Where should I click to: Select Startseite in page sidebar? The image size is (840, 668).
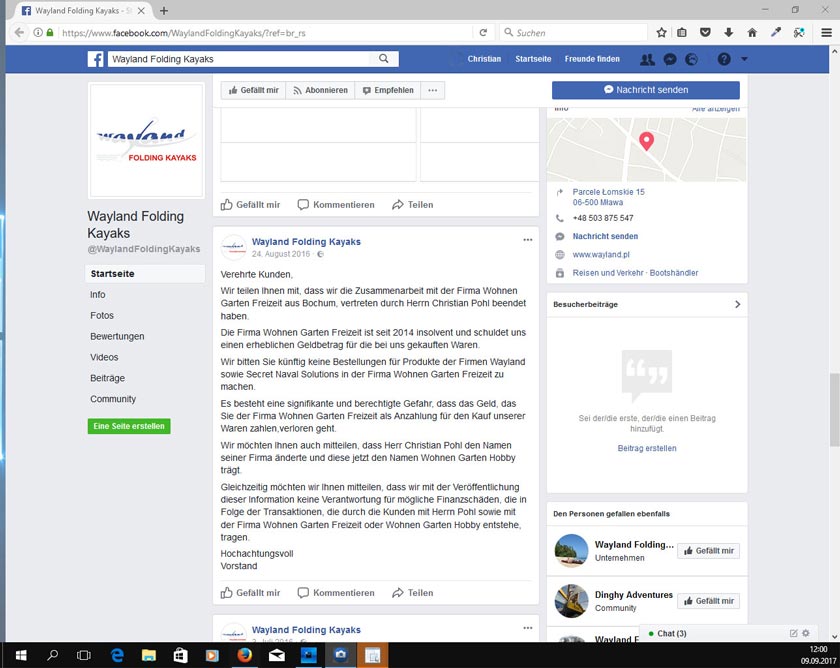coord(145,274)
